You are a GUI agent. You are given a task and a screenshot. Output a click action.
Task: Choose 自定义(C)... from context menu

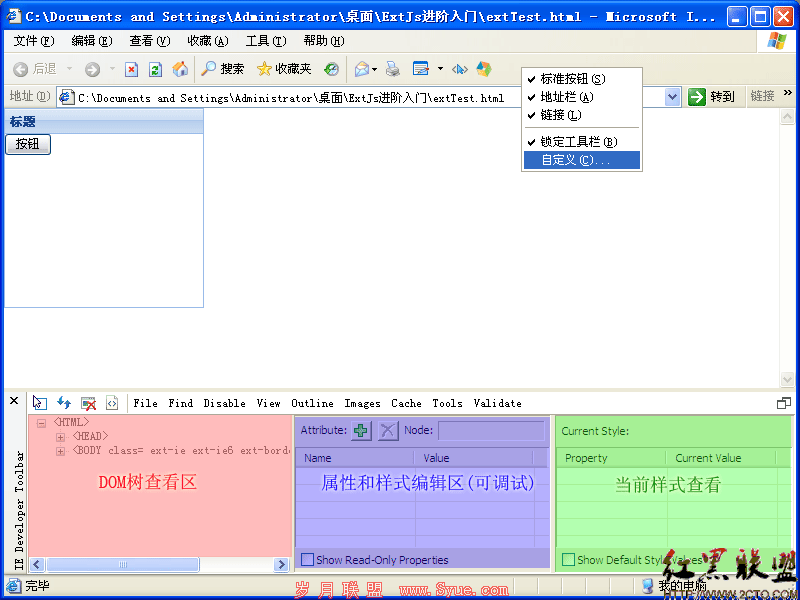[x=582, y=160]
